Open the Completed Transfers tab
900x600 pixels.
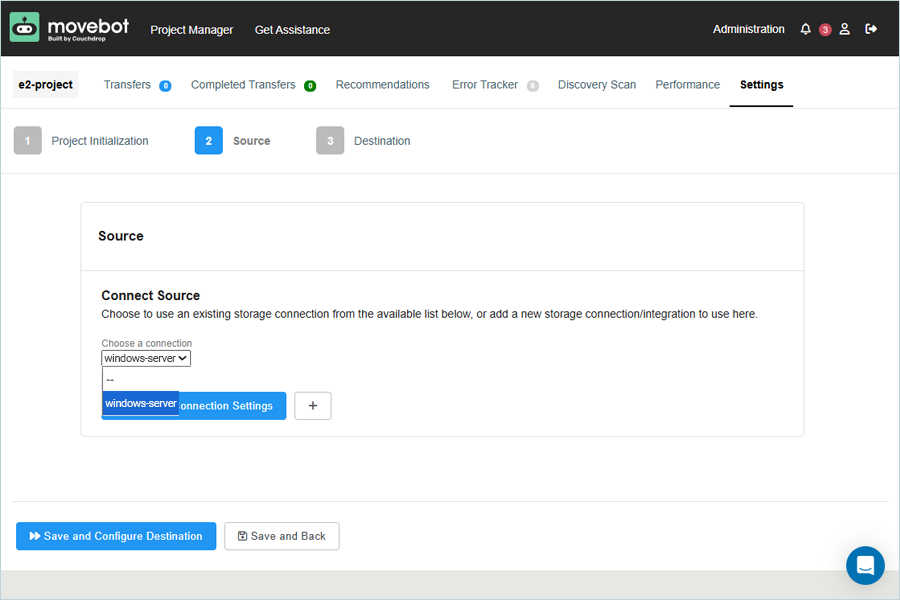243,85
